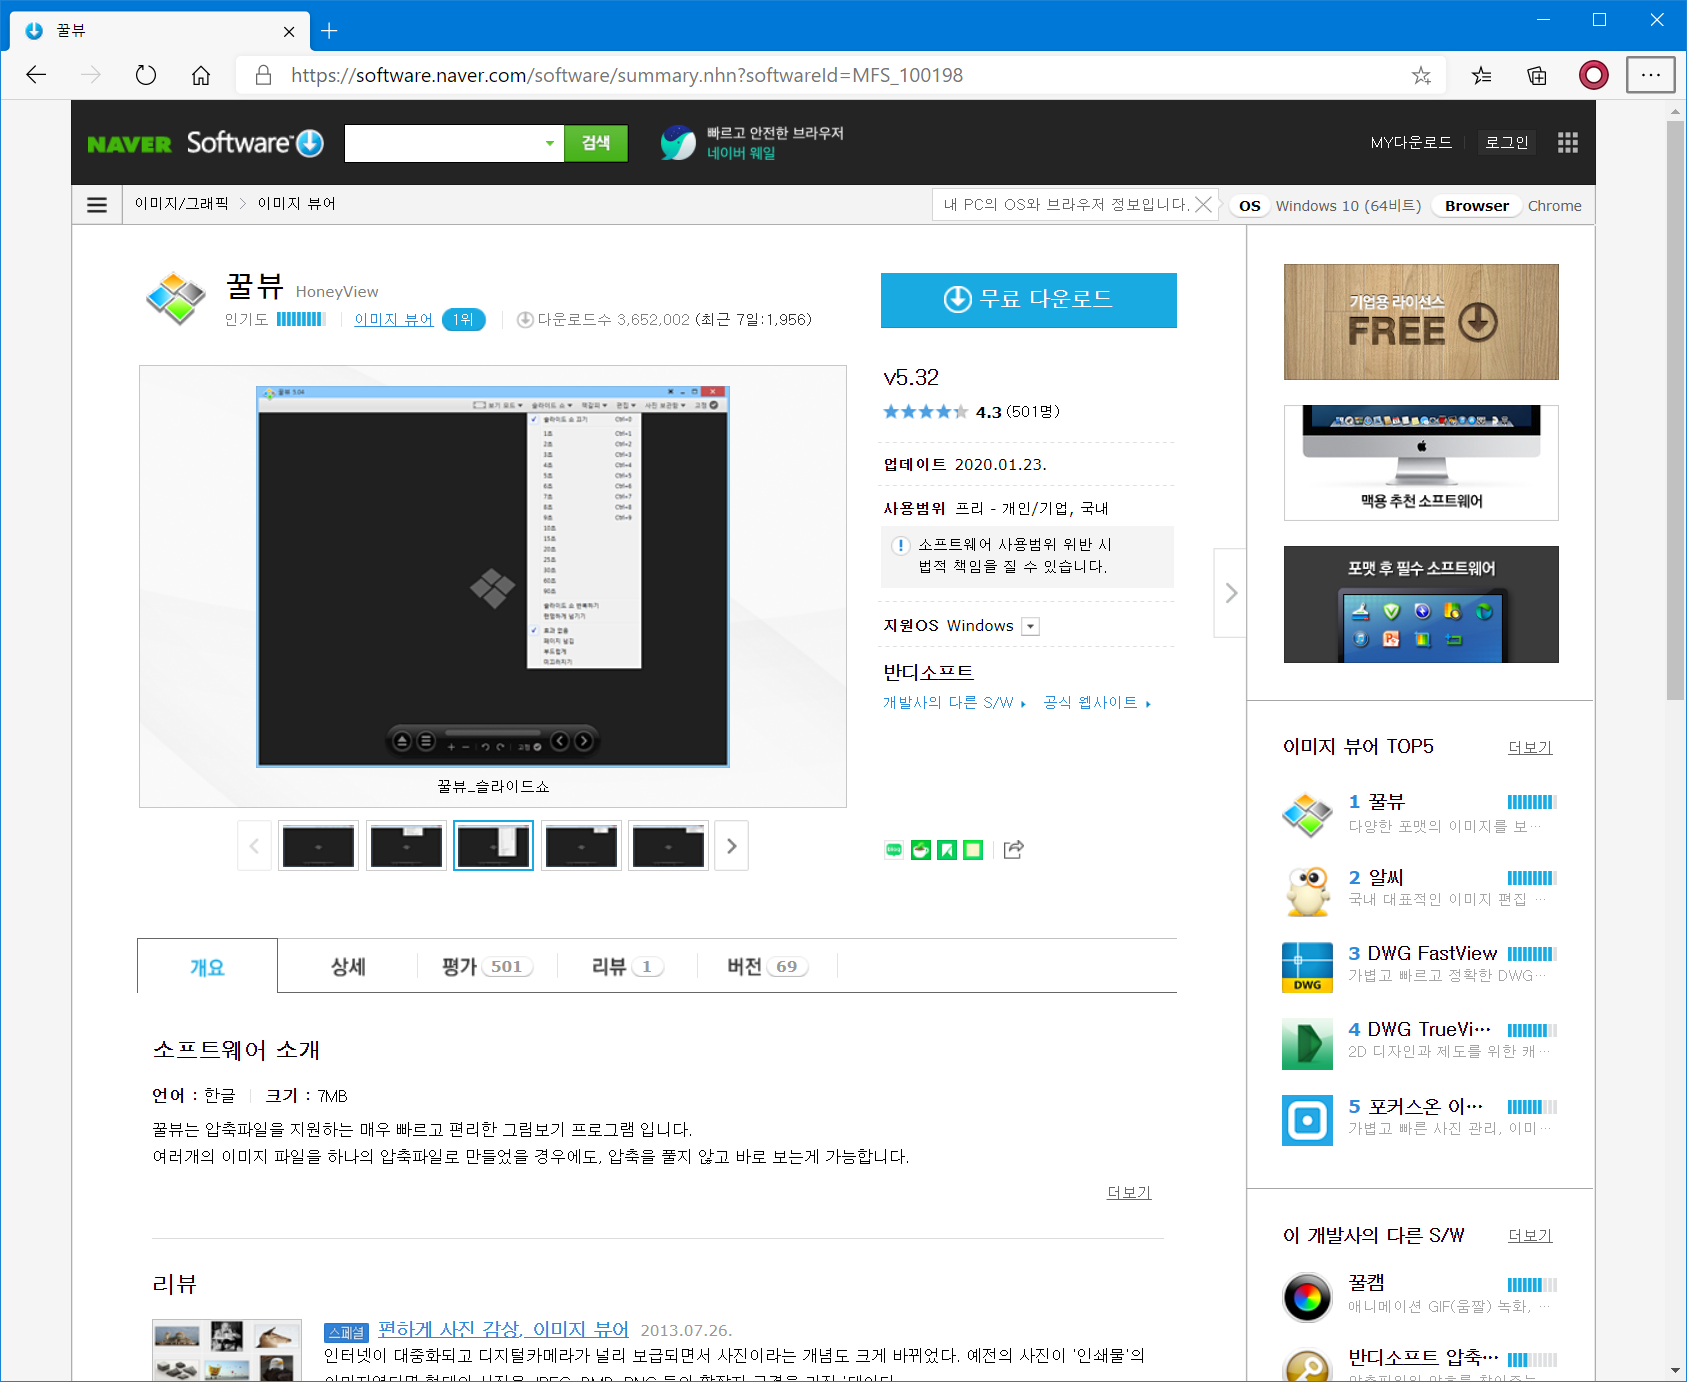Open the hamburger category menu

coord(97,205)
